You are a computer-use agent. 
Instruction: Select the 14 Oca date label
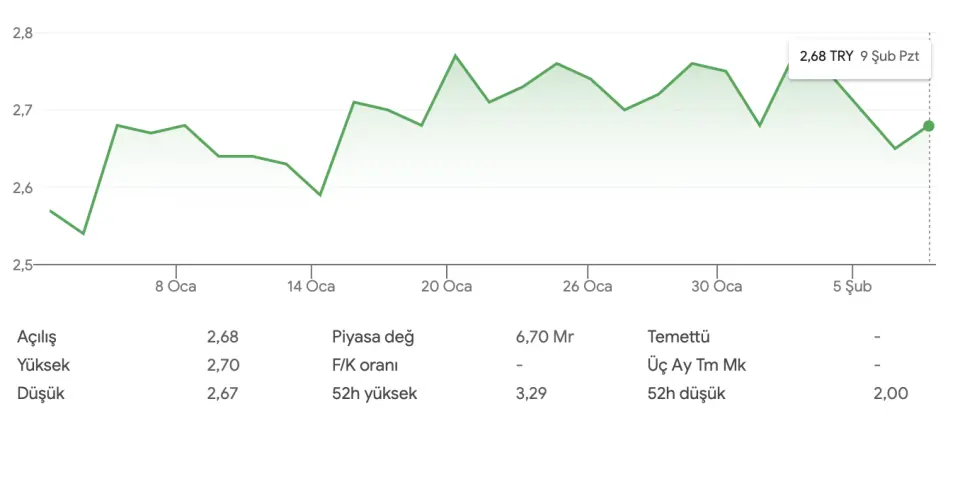coord(310,287)
